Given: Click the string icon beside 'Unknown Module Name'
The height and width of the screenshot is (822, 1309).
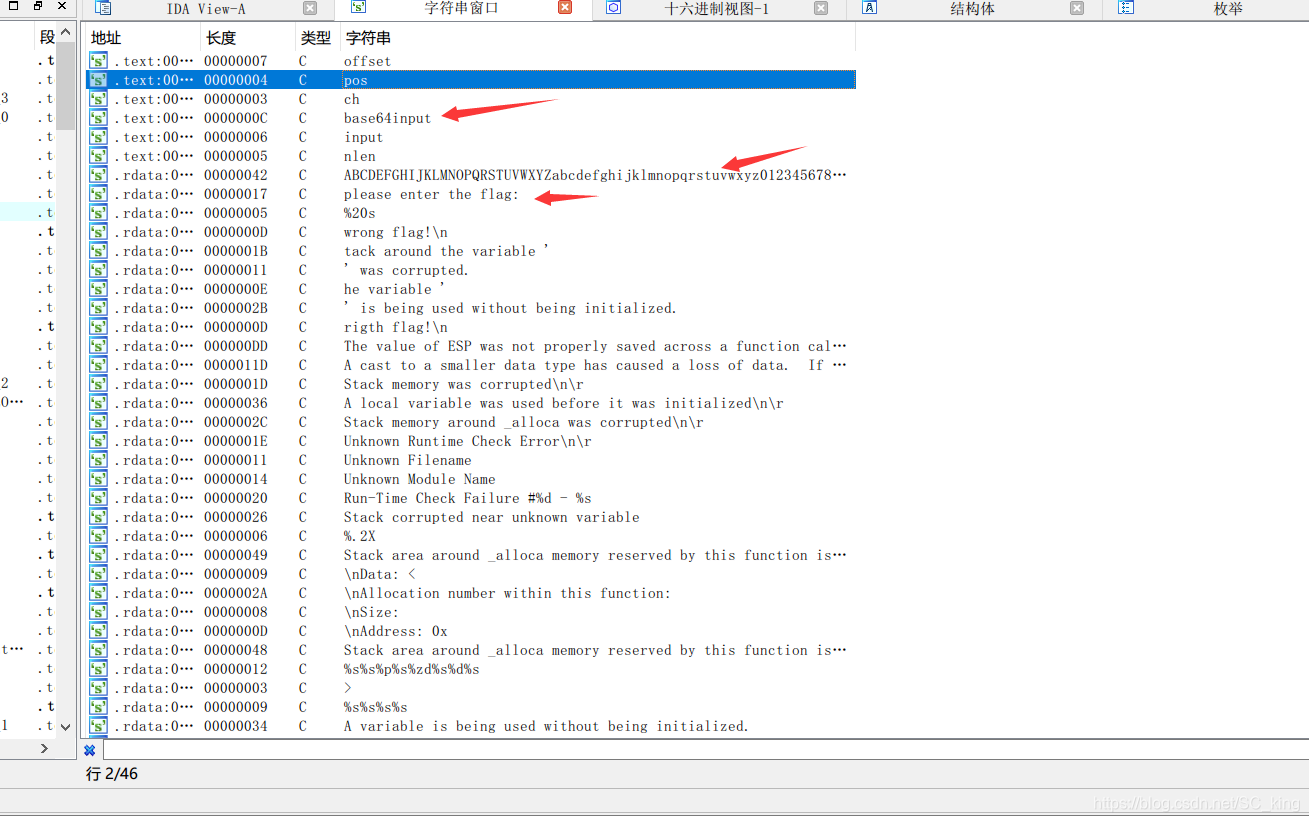Looking at the screenshot, I should [98, 479].
